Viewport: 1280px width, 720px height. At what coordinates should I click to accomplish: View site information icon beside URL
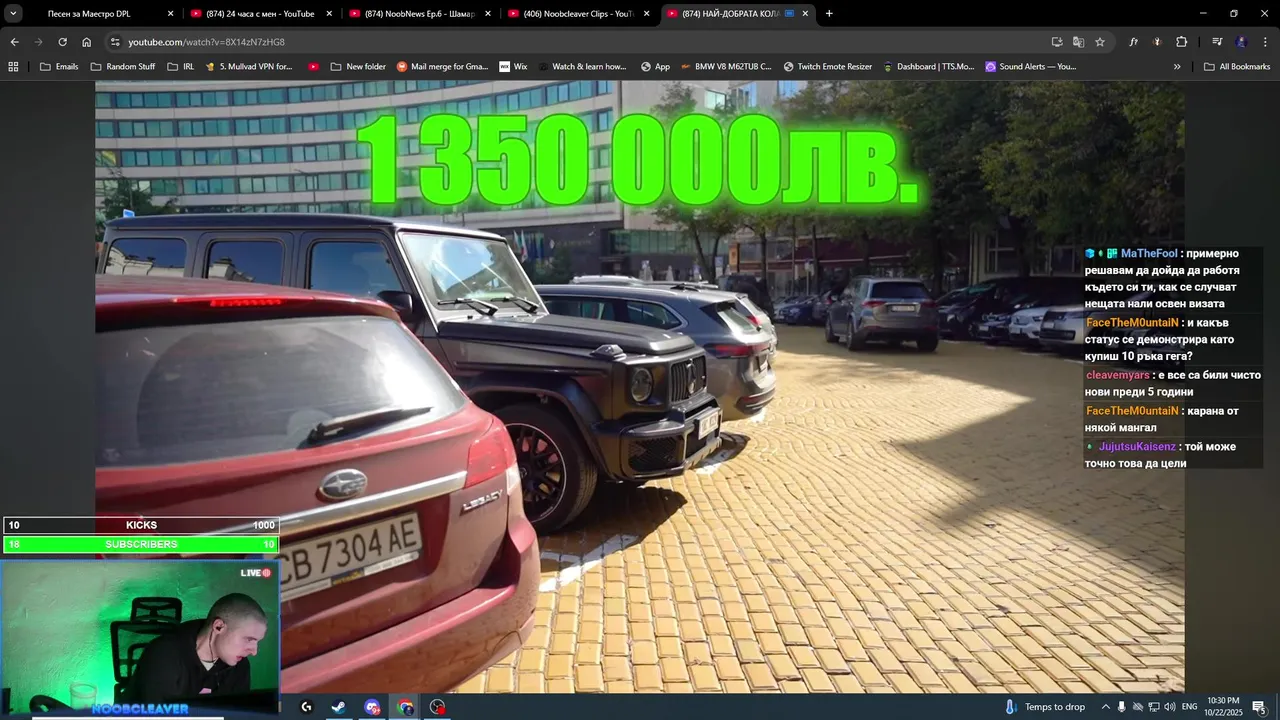tap(115, 42)
